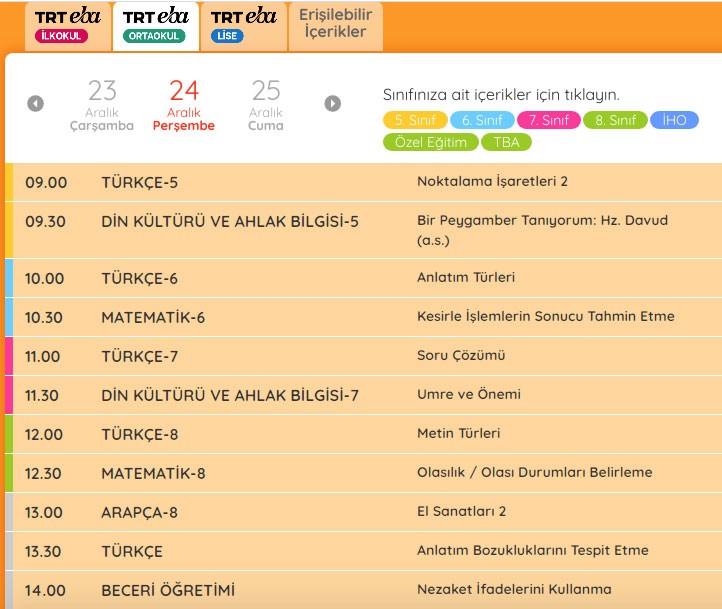Viewport: 722px width, 609px height.
Task: Click the TBA filter tag
Action: tap(507, 142)
